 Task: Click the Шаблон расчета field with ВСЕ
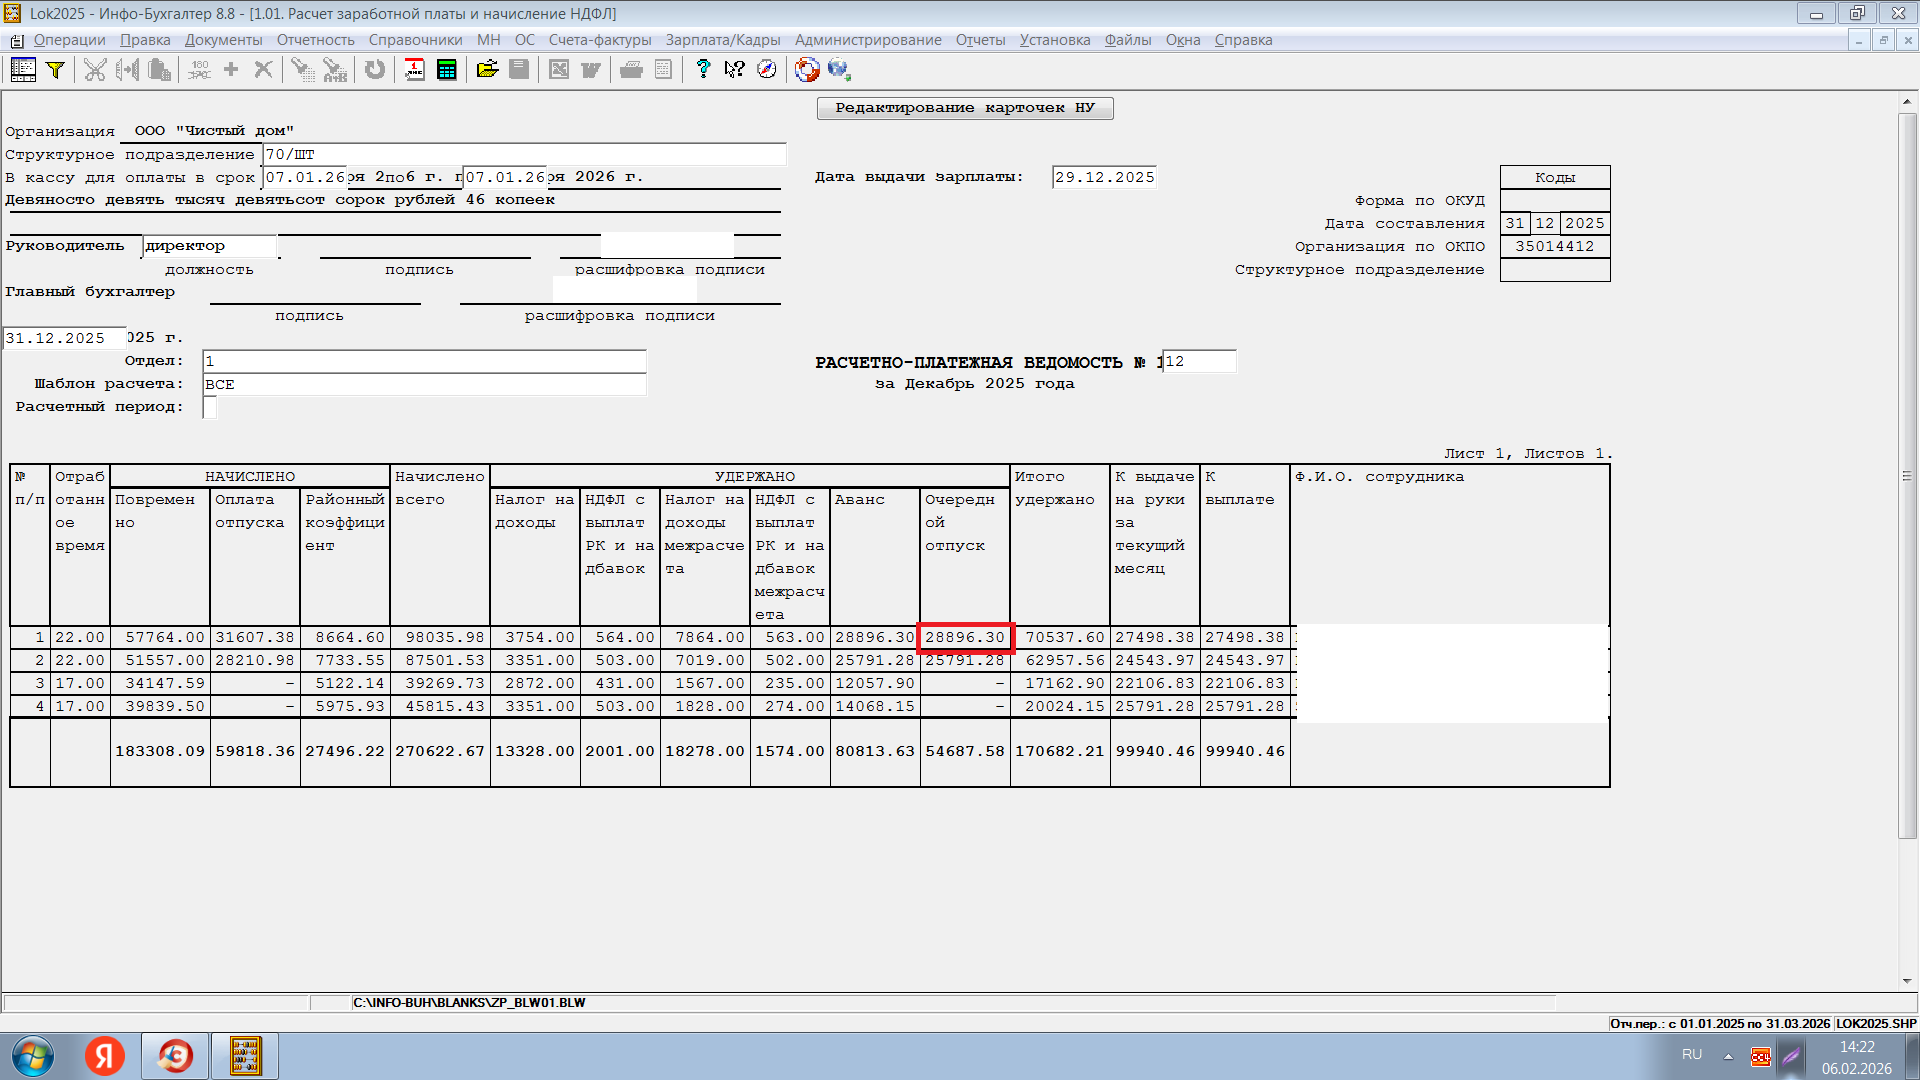[424, 384]
